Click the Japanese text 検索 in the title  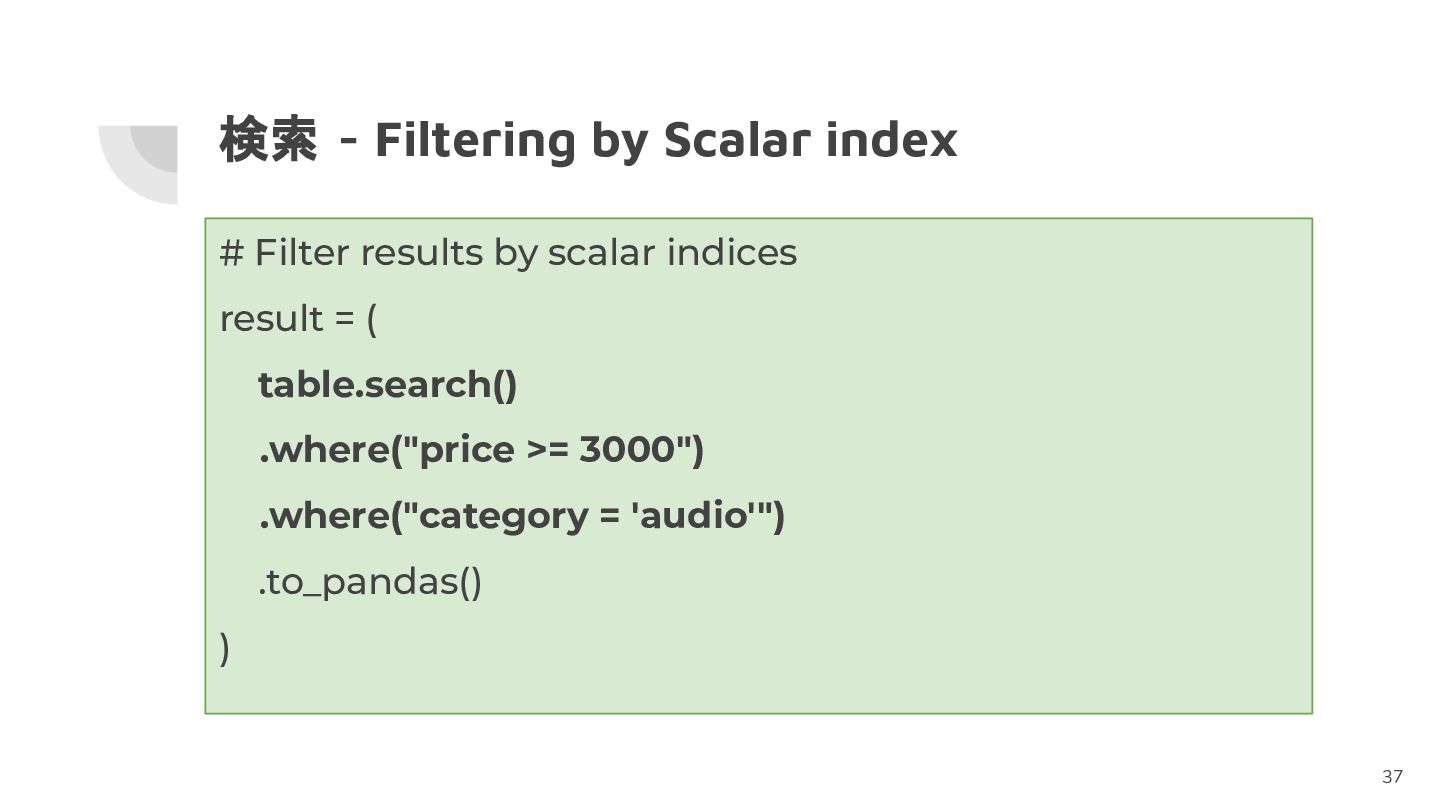click(268, 139)
